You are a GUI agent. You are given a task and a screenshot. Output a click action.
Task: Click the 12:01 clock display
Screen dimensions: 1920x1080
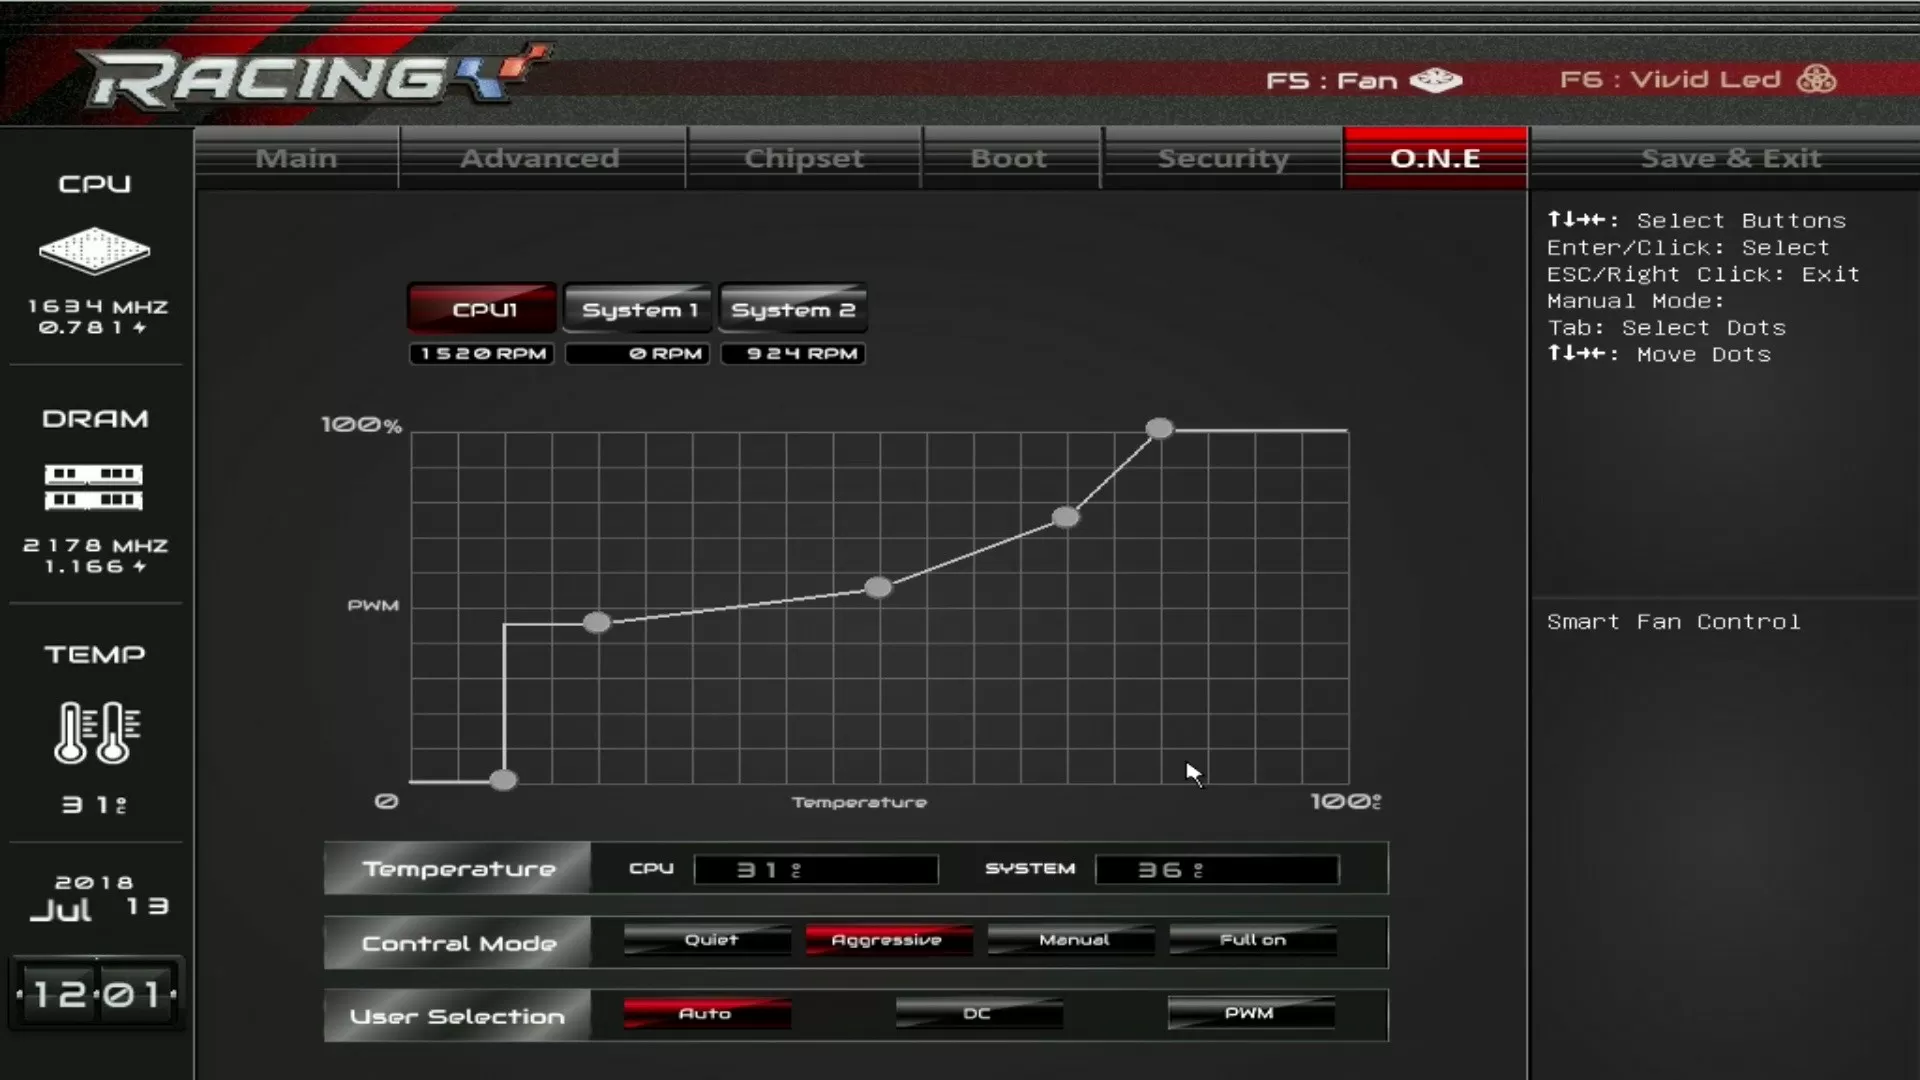[x=96, y=994]
